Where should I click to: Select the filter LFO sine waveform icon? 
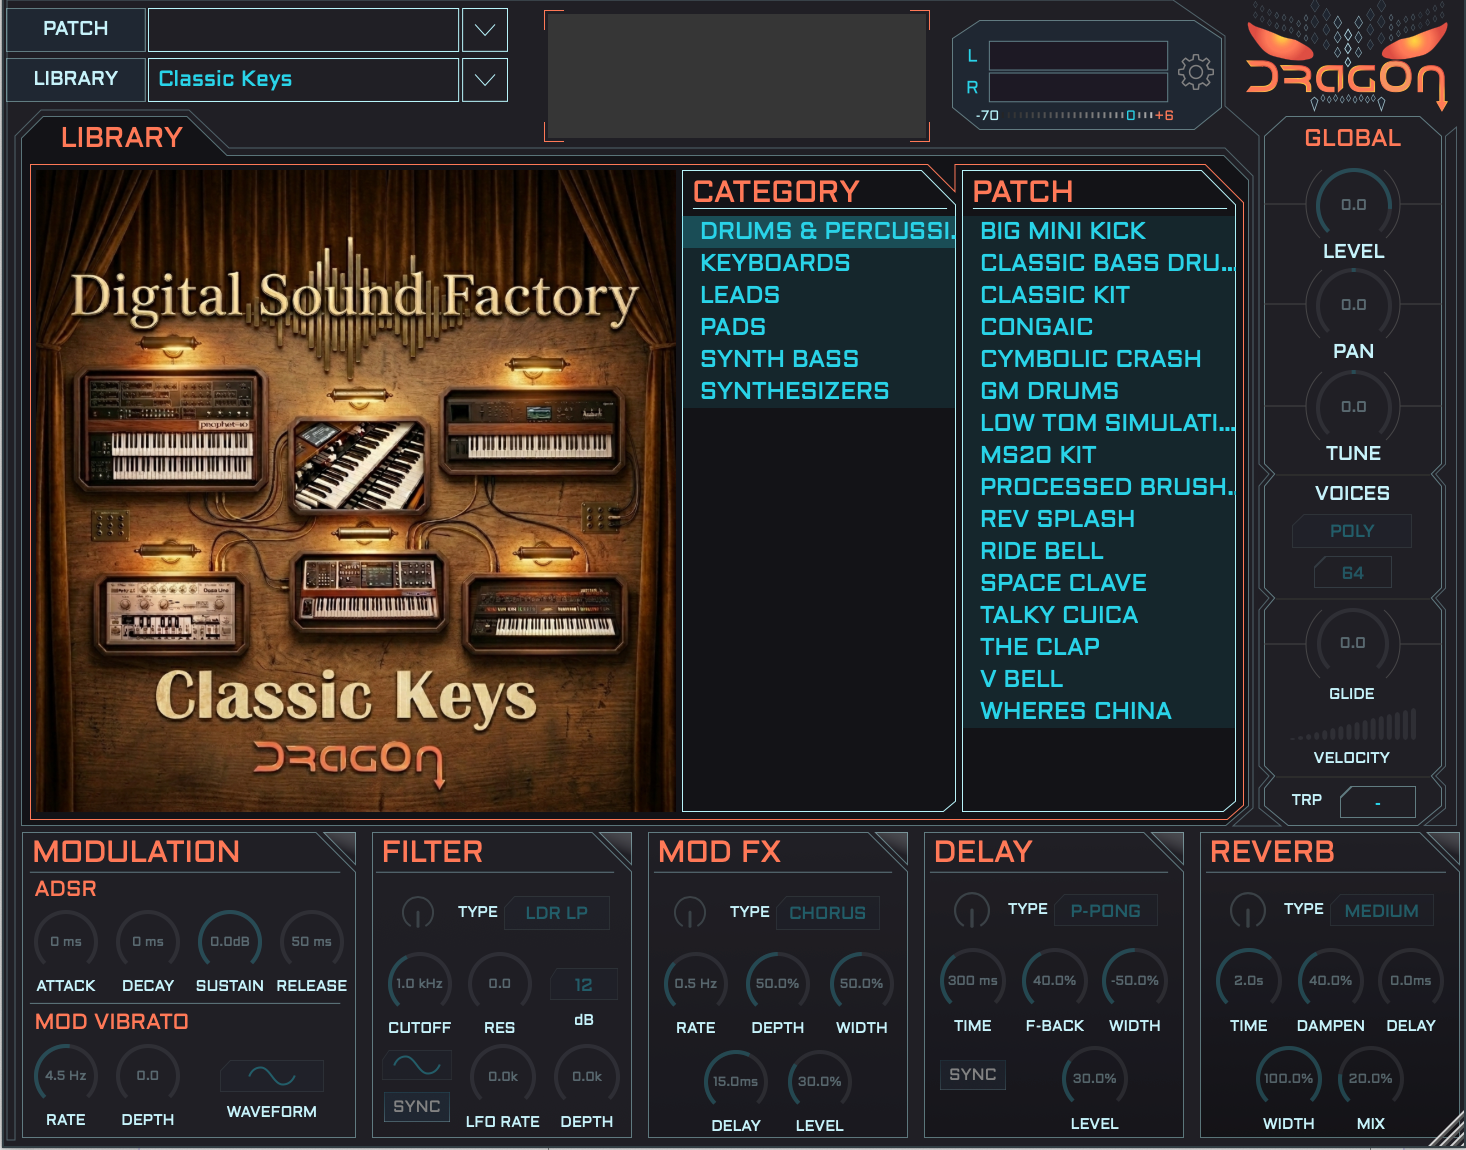pos(417,1065)
